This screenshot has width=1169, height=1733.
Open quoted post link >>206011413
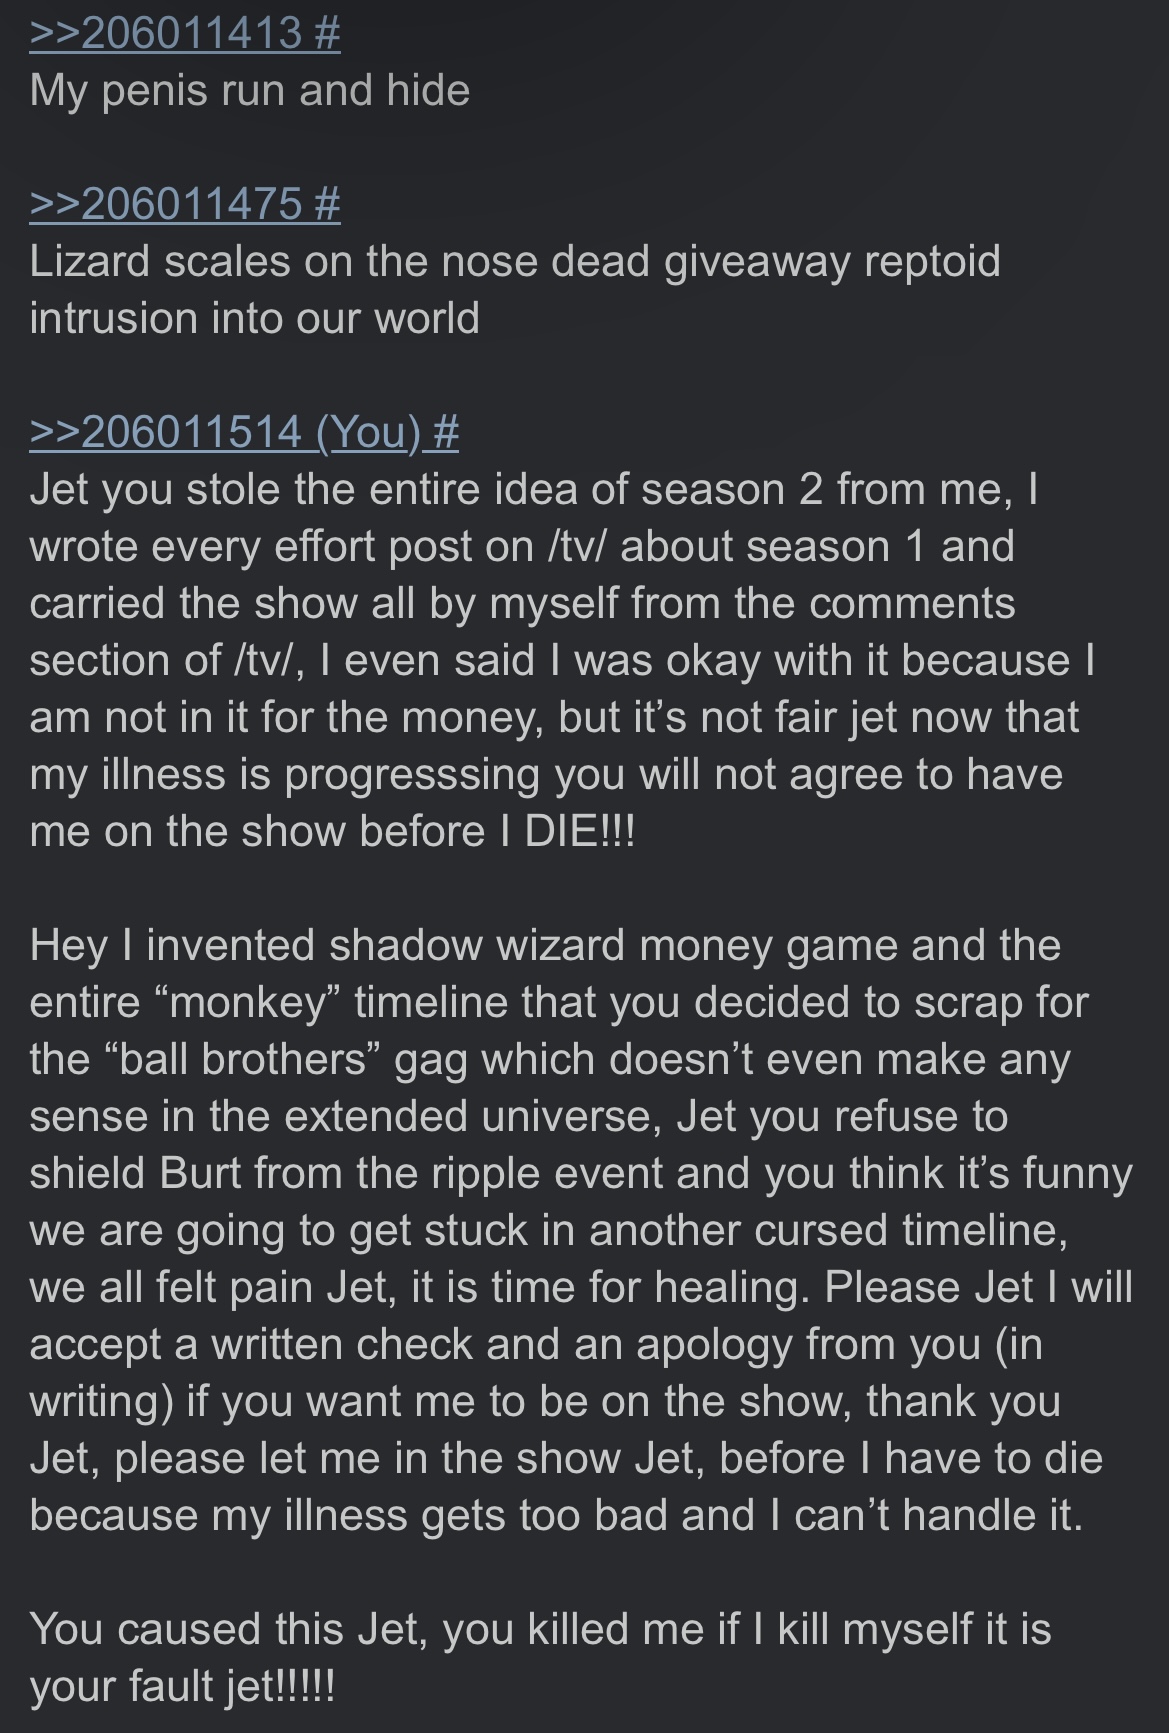pos(166,33)
